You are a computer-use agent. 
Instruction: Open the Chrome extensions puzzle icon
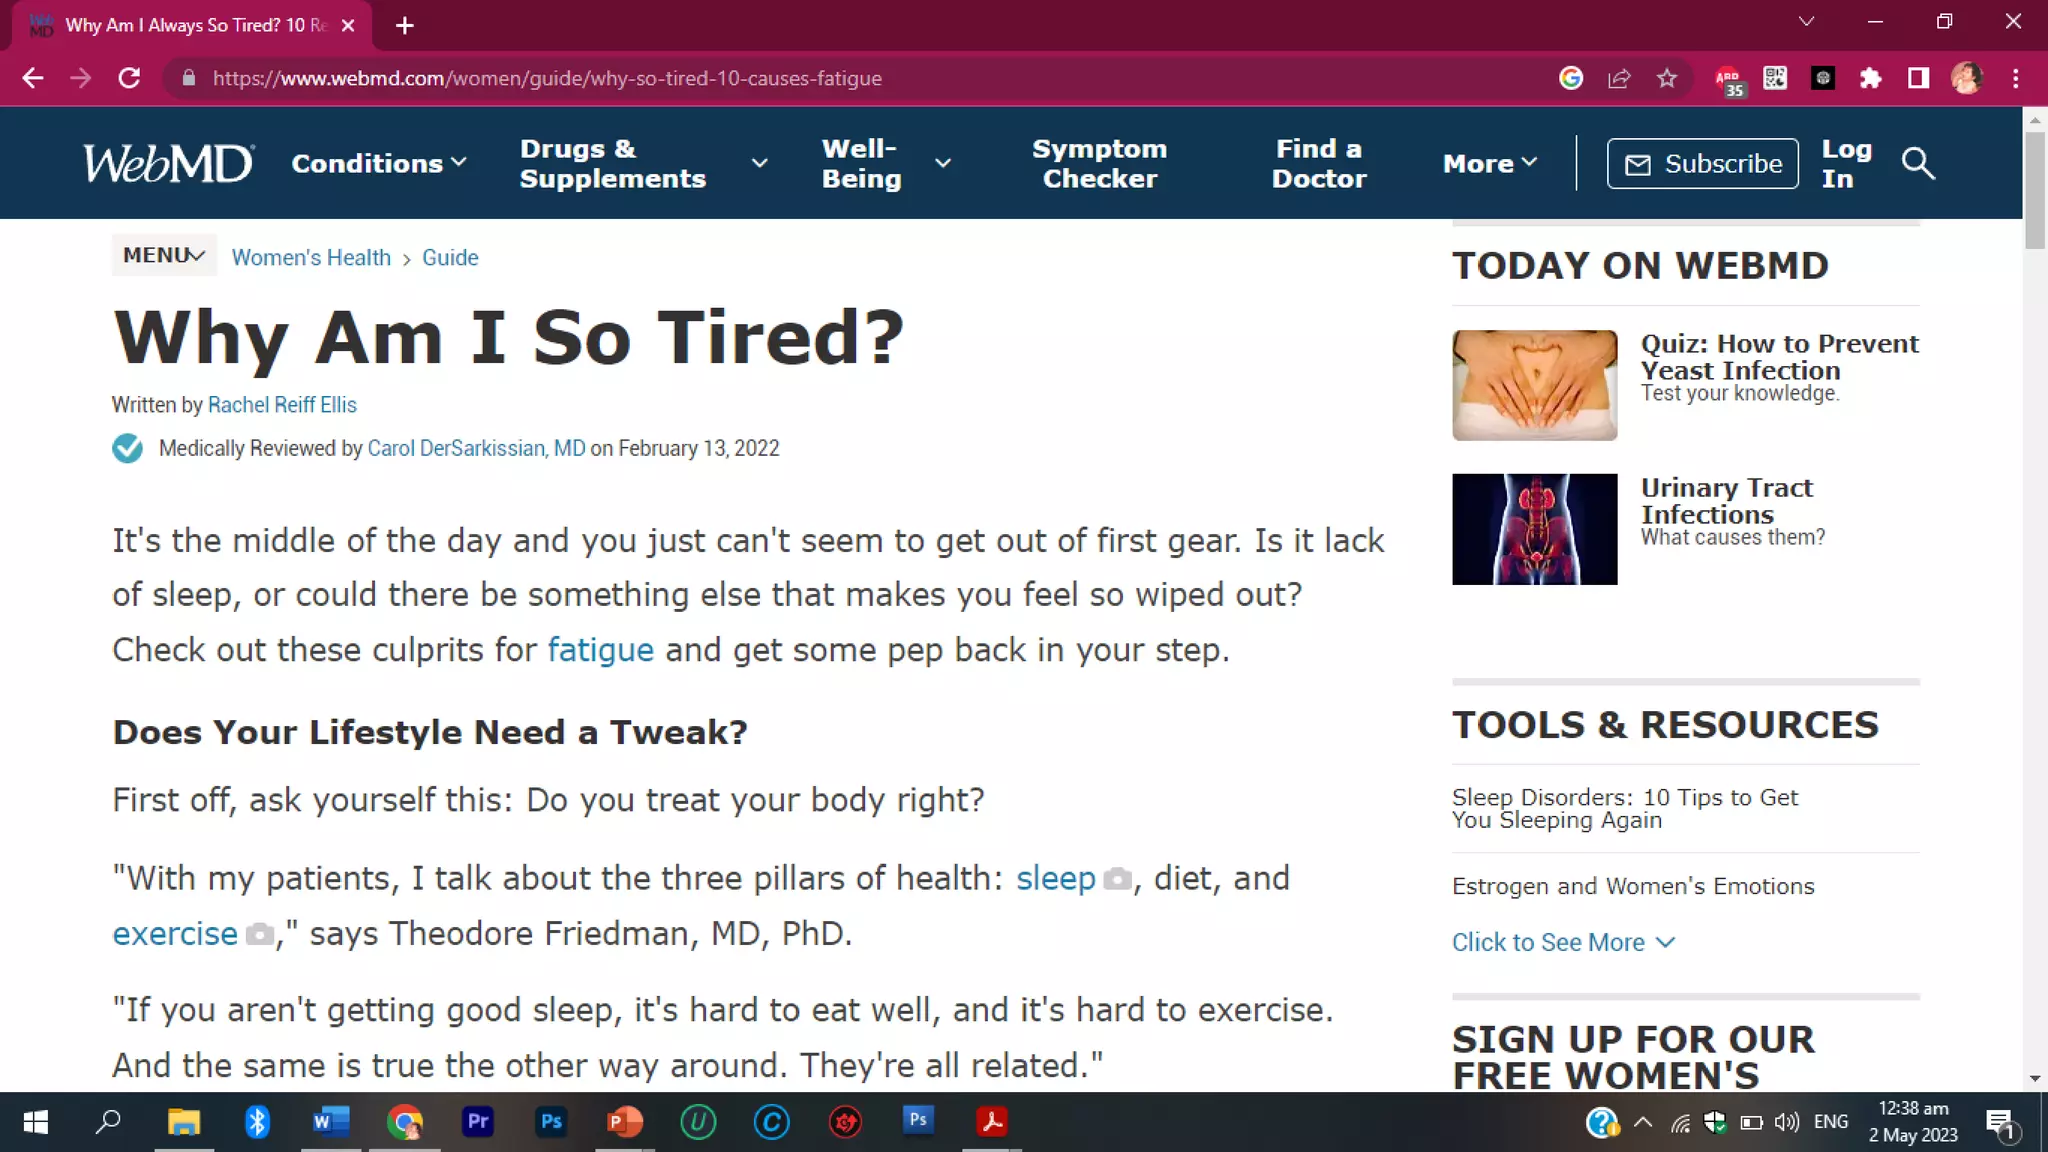tap(1871, 78)
